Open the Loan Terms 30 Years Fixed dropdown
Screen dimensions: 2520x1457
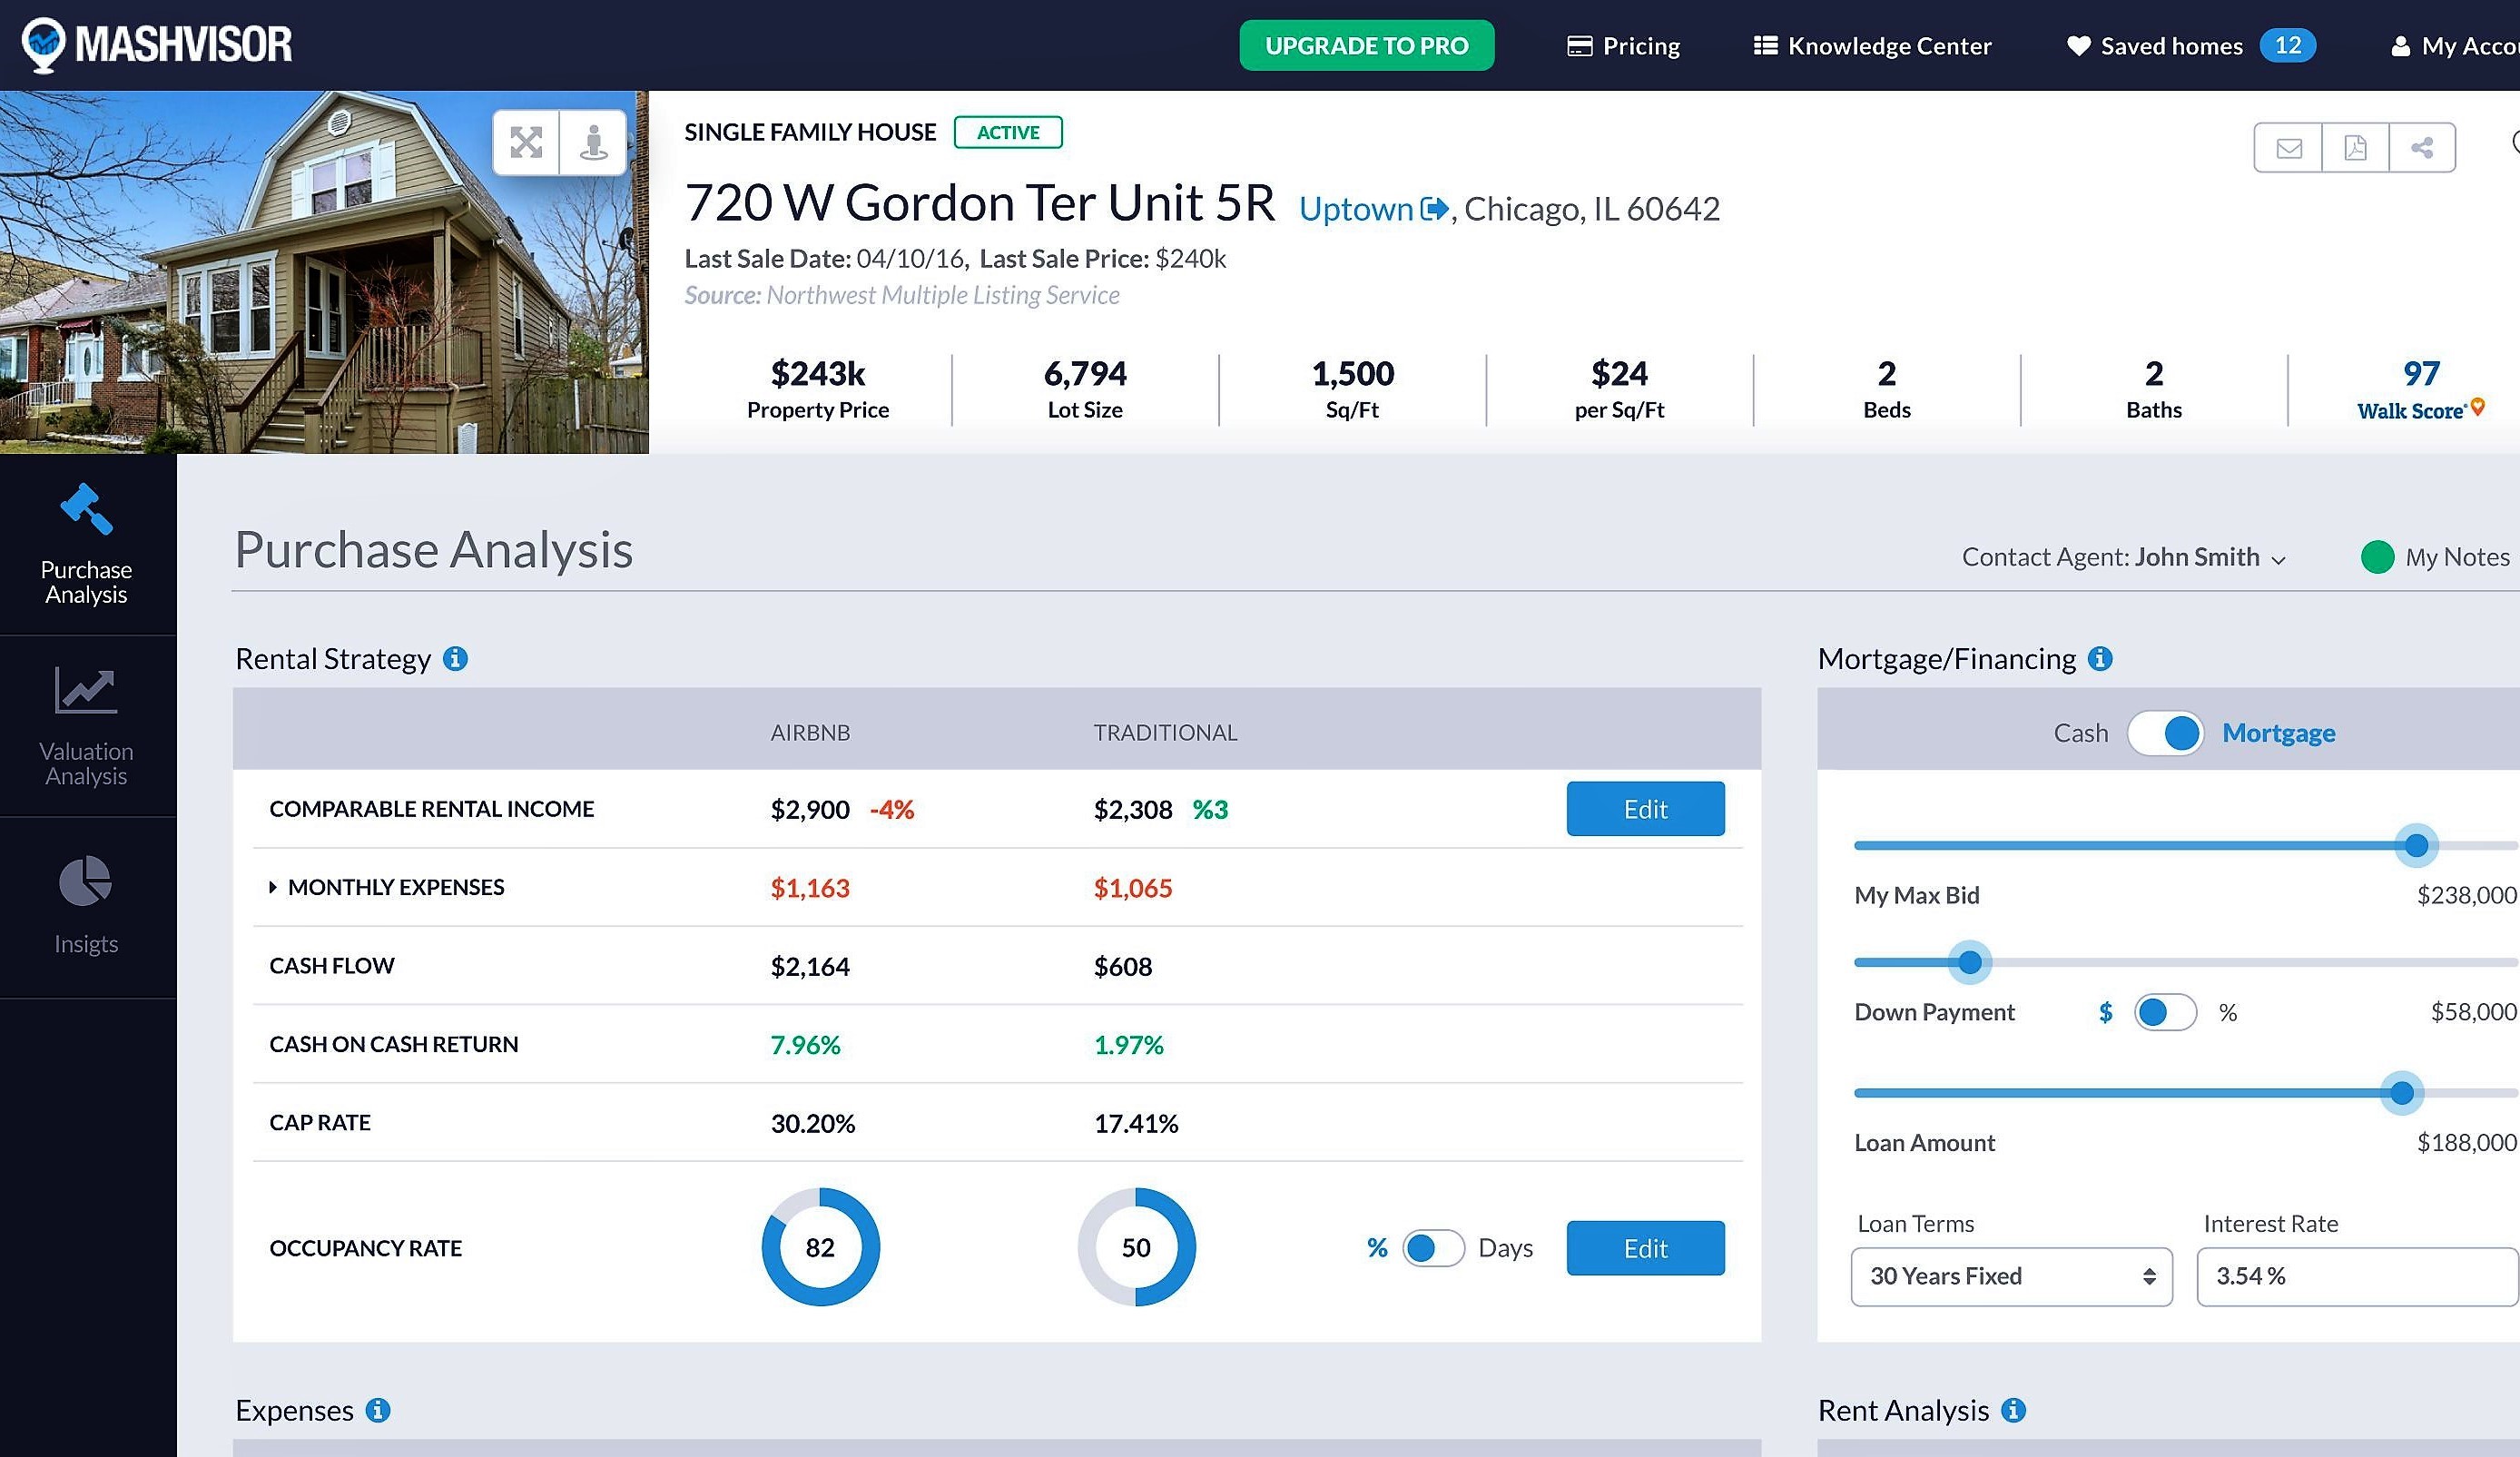point(2011,1276)
